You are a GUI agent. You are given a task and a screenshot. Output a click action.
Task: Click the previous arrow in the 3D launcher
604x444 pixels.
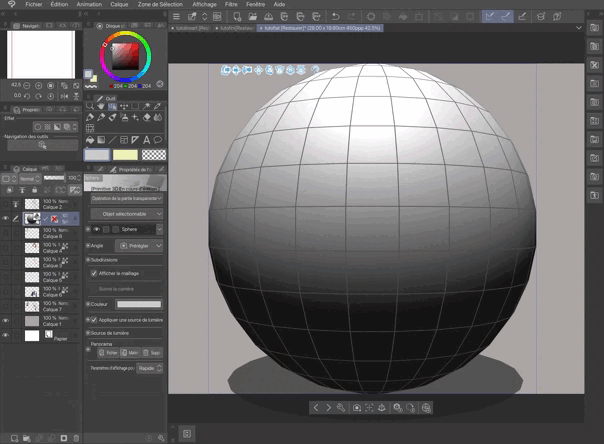(316, 408)
